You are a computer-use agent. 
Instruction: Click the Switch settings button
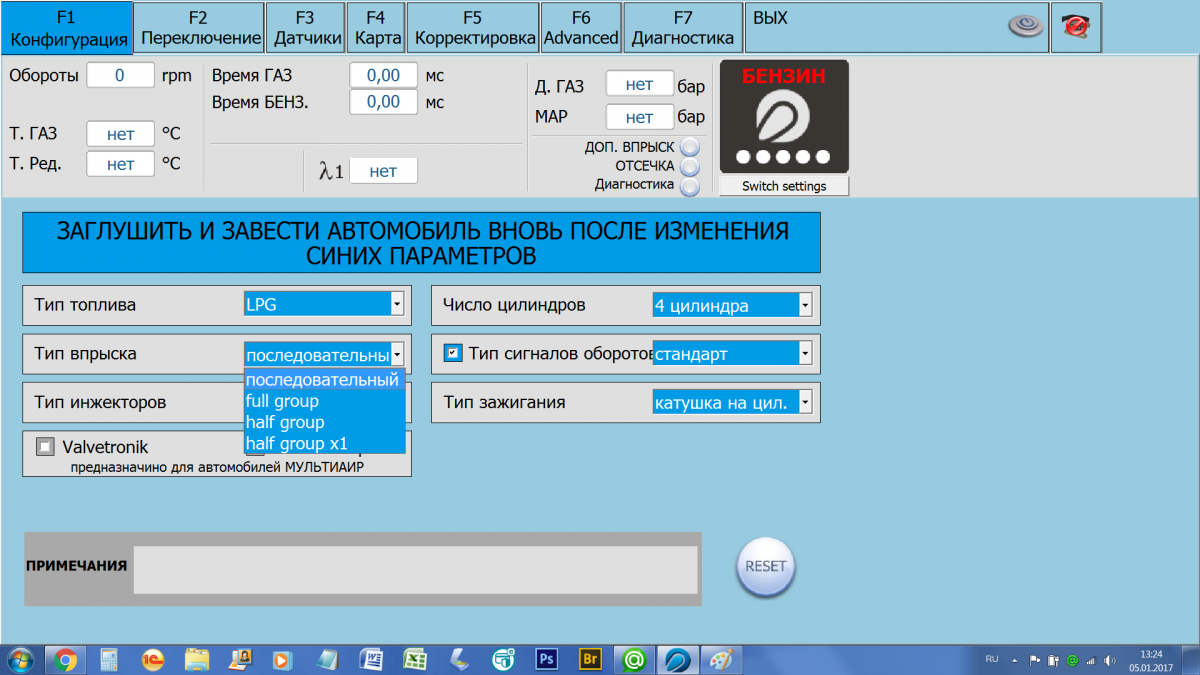pos(784,186)
